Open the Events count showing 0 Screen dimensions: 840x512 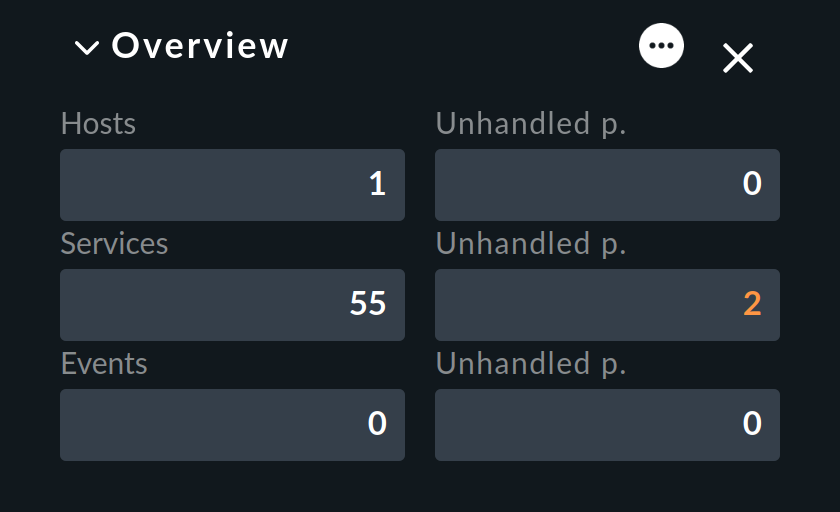pos(377,424)
